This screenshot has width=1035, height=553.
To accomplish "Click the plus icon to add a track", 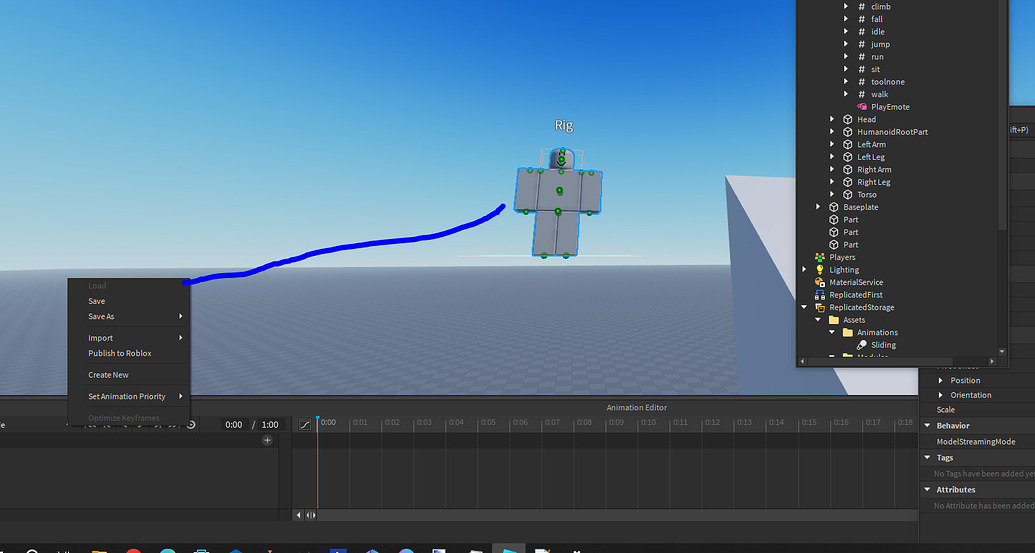I will click(267, 440).
